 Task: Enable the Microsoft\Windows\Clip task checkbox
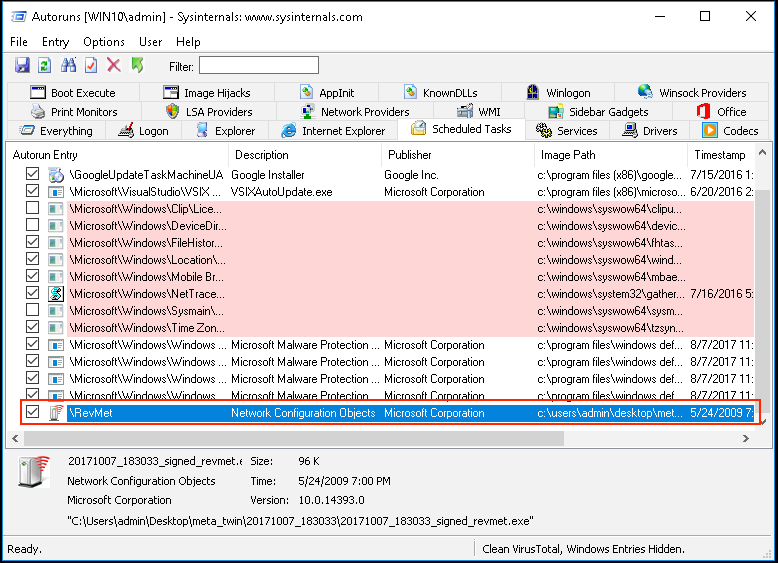(x=33, y=209)
